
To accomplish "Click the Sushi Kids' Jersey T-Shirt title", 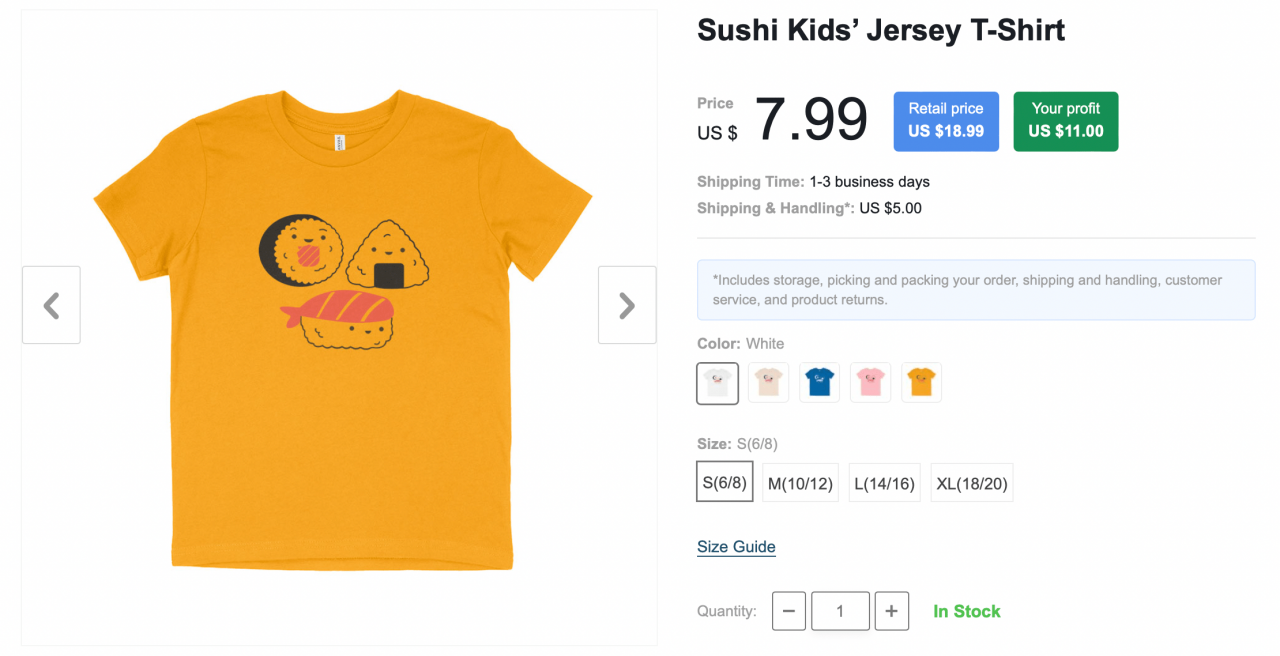I will click(881, 30).
